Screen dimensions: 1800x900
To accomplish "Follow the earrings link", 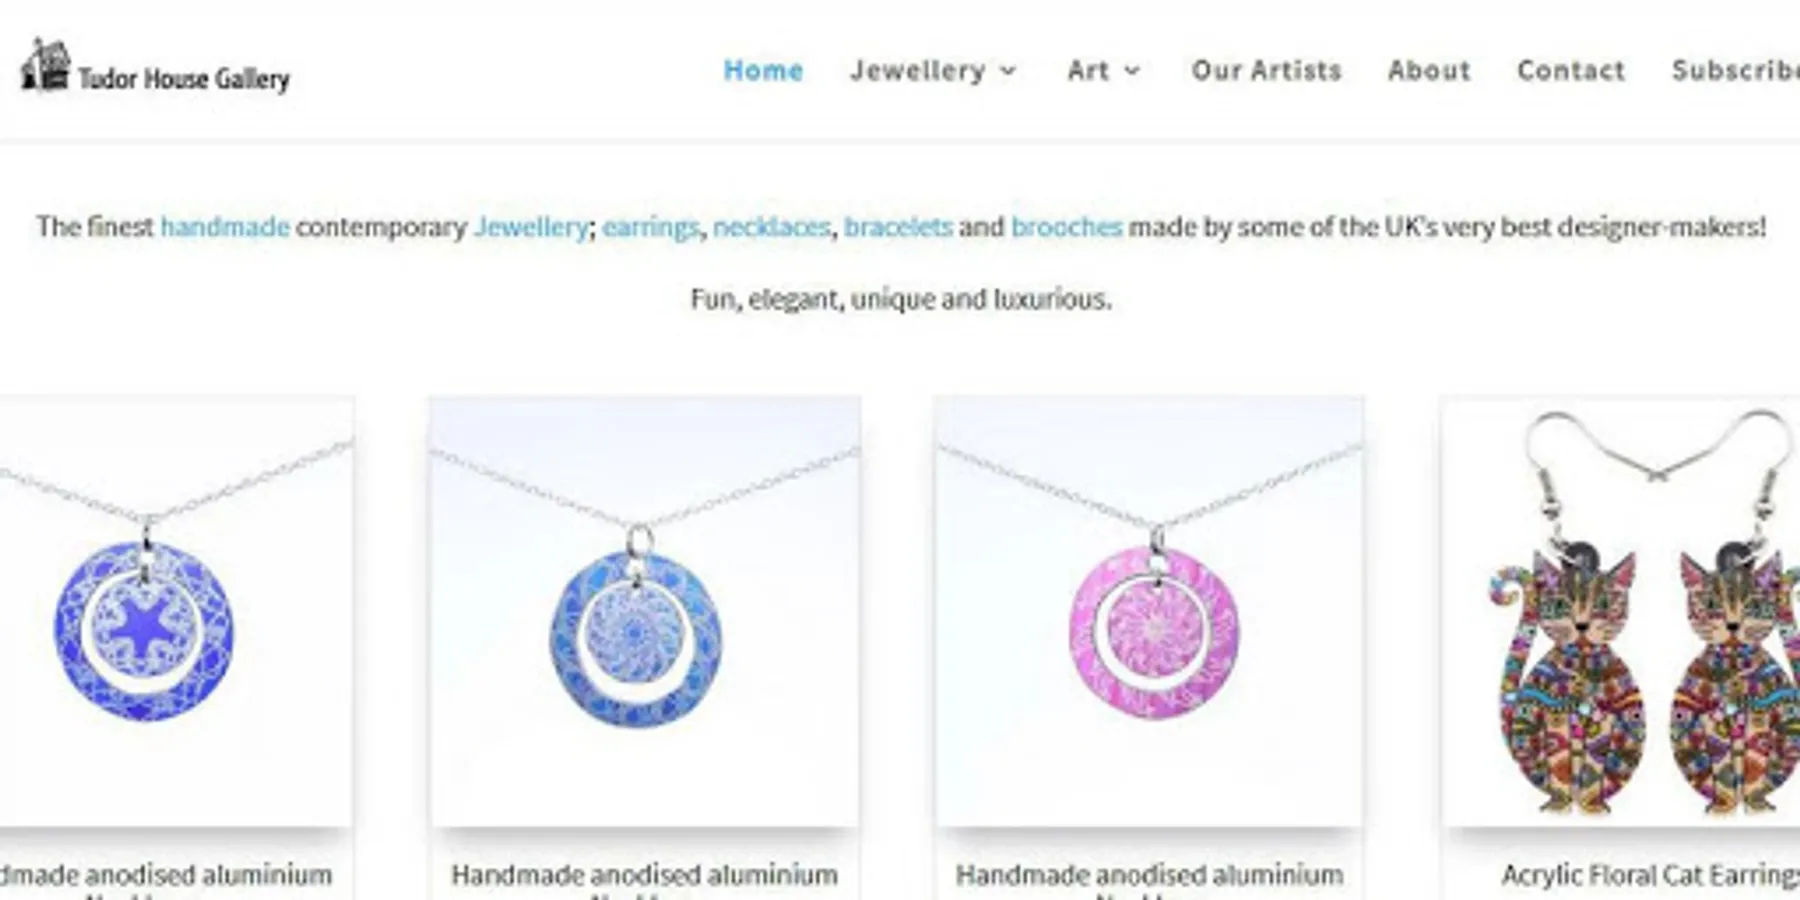I will point(651,228).
